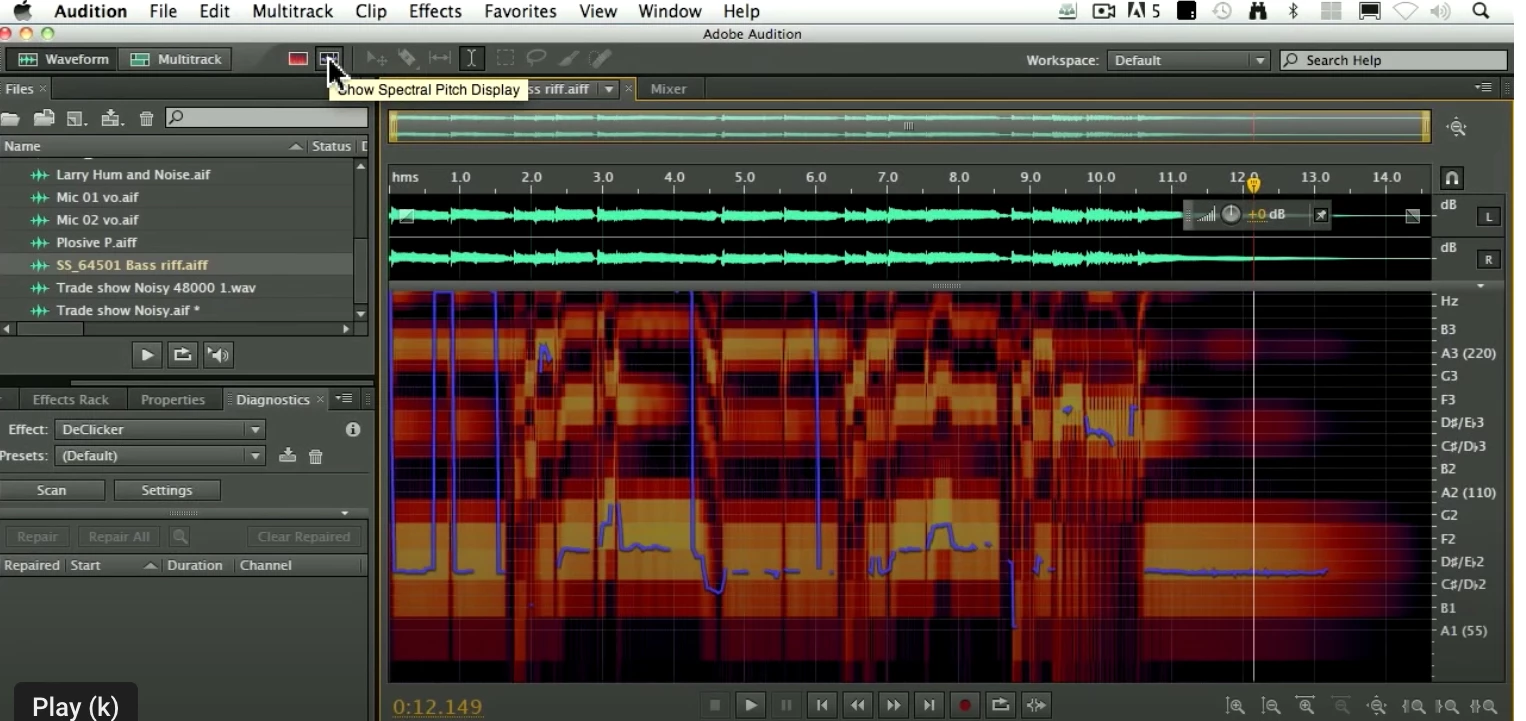Delete Diagnostics preset with trash icon

coord(316,457)
